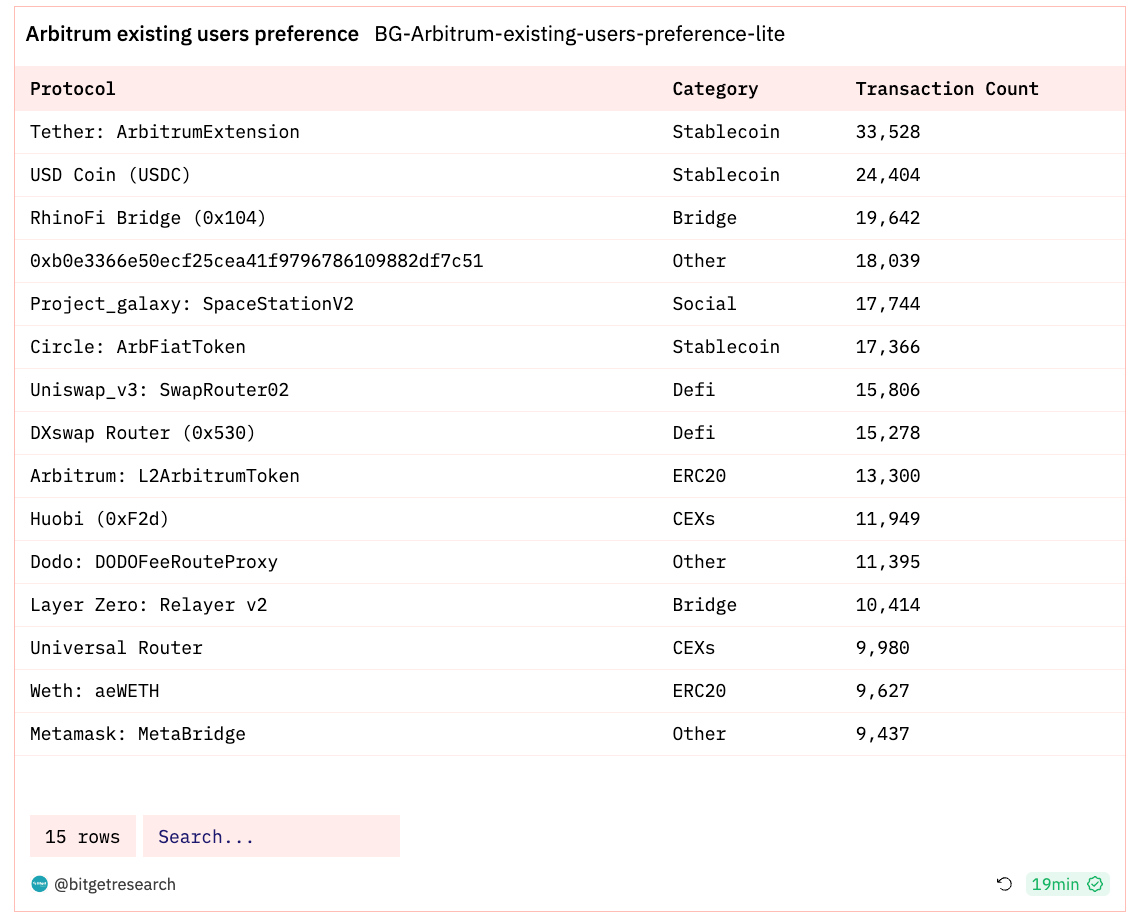The width and height of the screenshot is (1134, 922).
Task: Click the RhinoFi Bridge (0x104) cell
Action: [x=148, y=218]
